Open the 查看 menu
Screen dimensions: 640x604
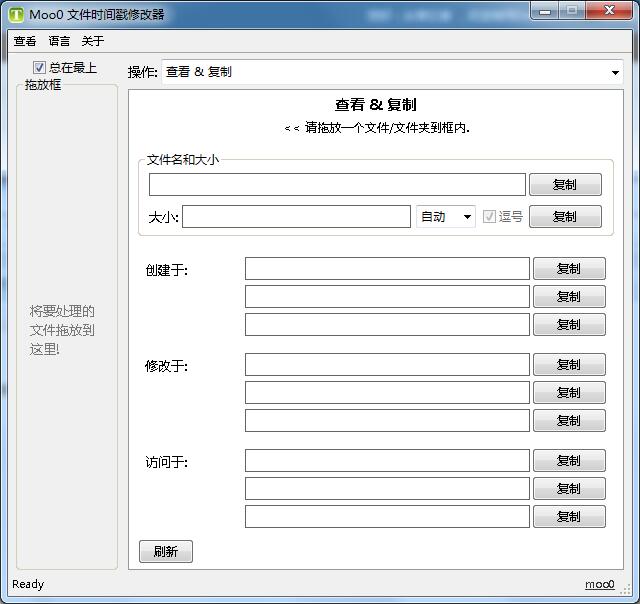click(25, 41)
